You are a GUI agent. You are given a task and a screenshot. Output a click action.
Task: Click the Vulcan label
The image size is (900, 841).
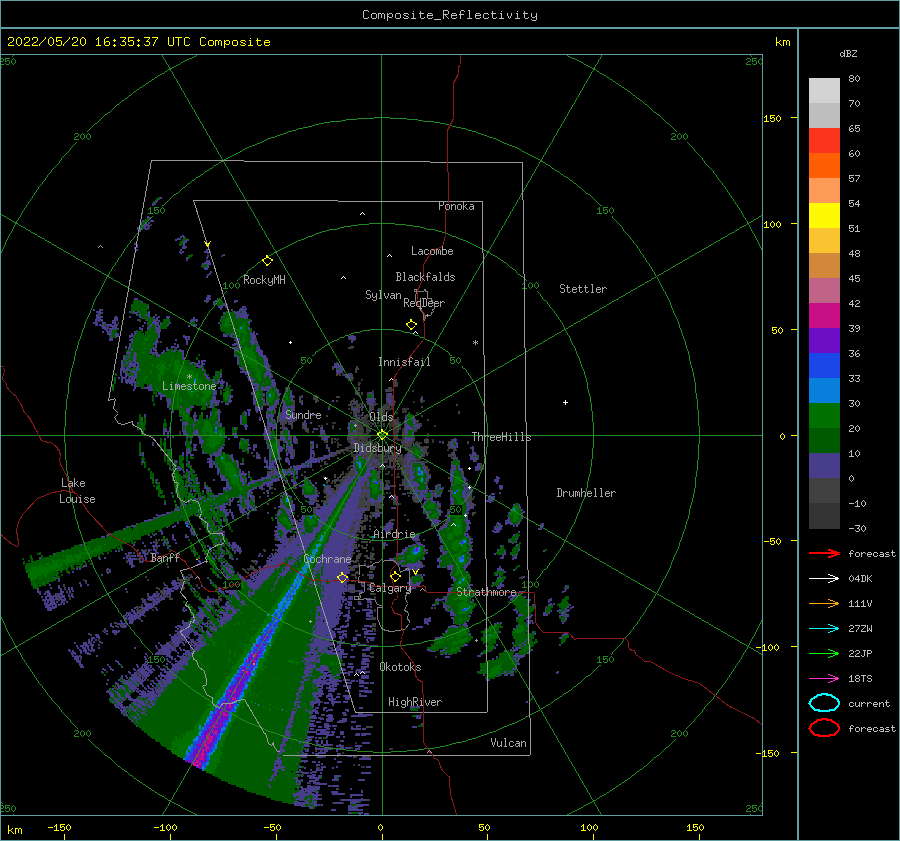(509, 742)
